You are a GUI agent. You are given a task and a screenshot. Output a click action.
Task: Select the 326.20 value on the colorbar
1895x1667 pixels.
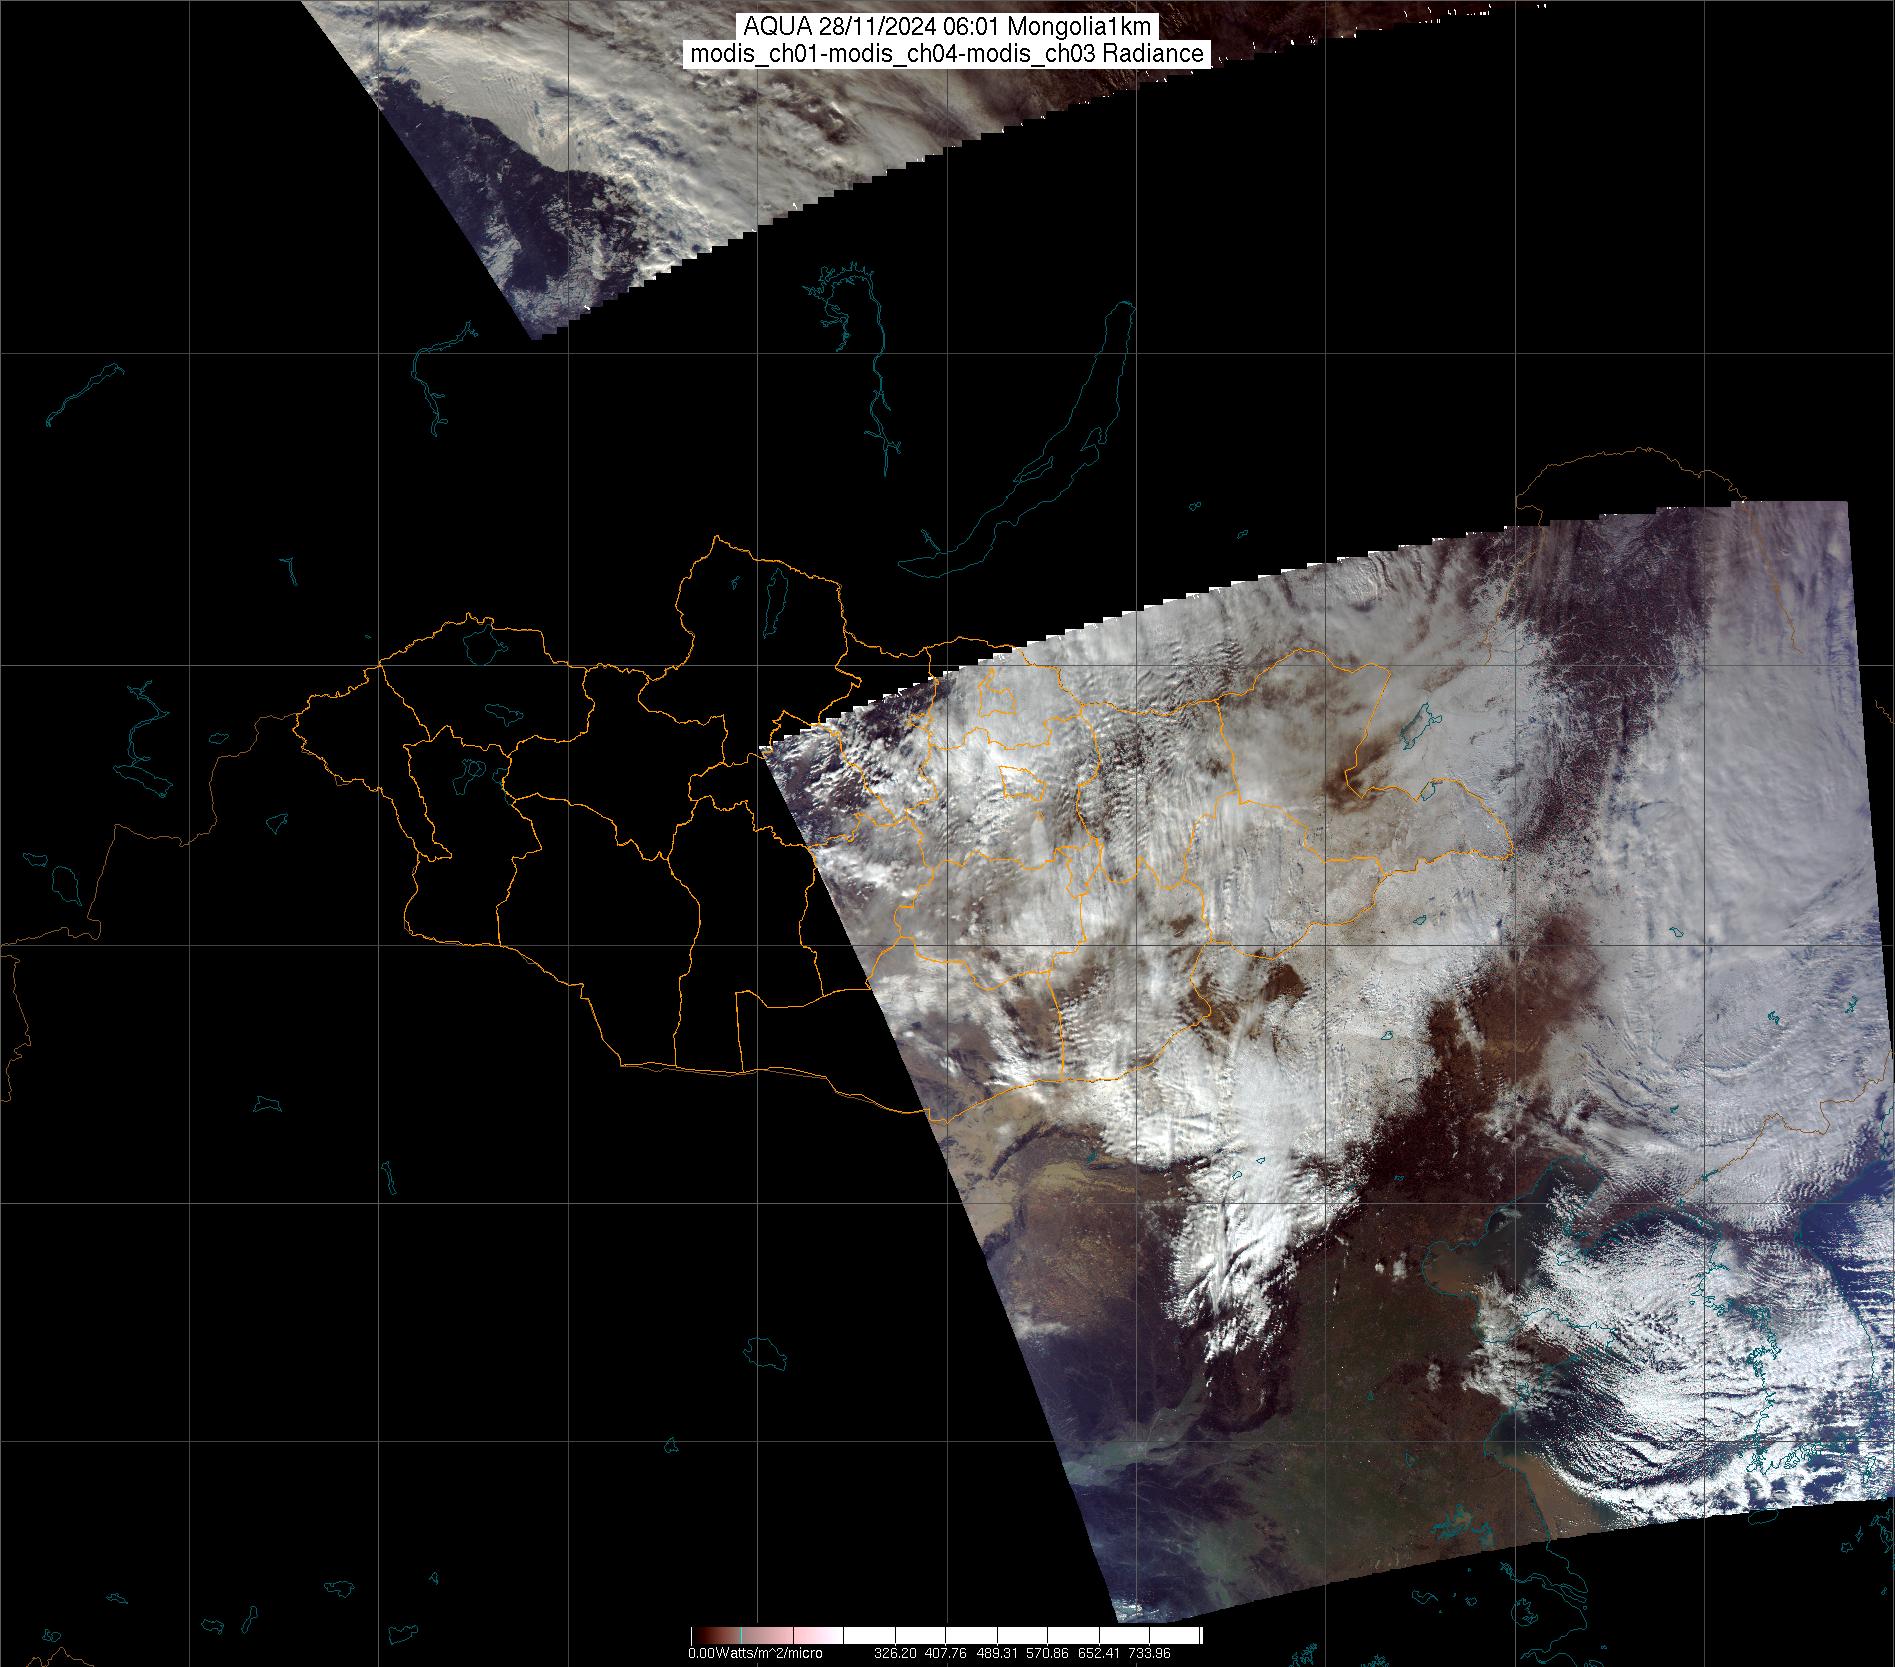pyautogui.click(x=895, y=1653)
